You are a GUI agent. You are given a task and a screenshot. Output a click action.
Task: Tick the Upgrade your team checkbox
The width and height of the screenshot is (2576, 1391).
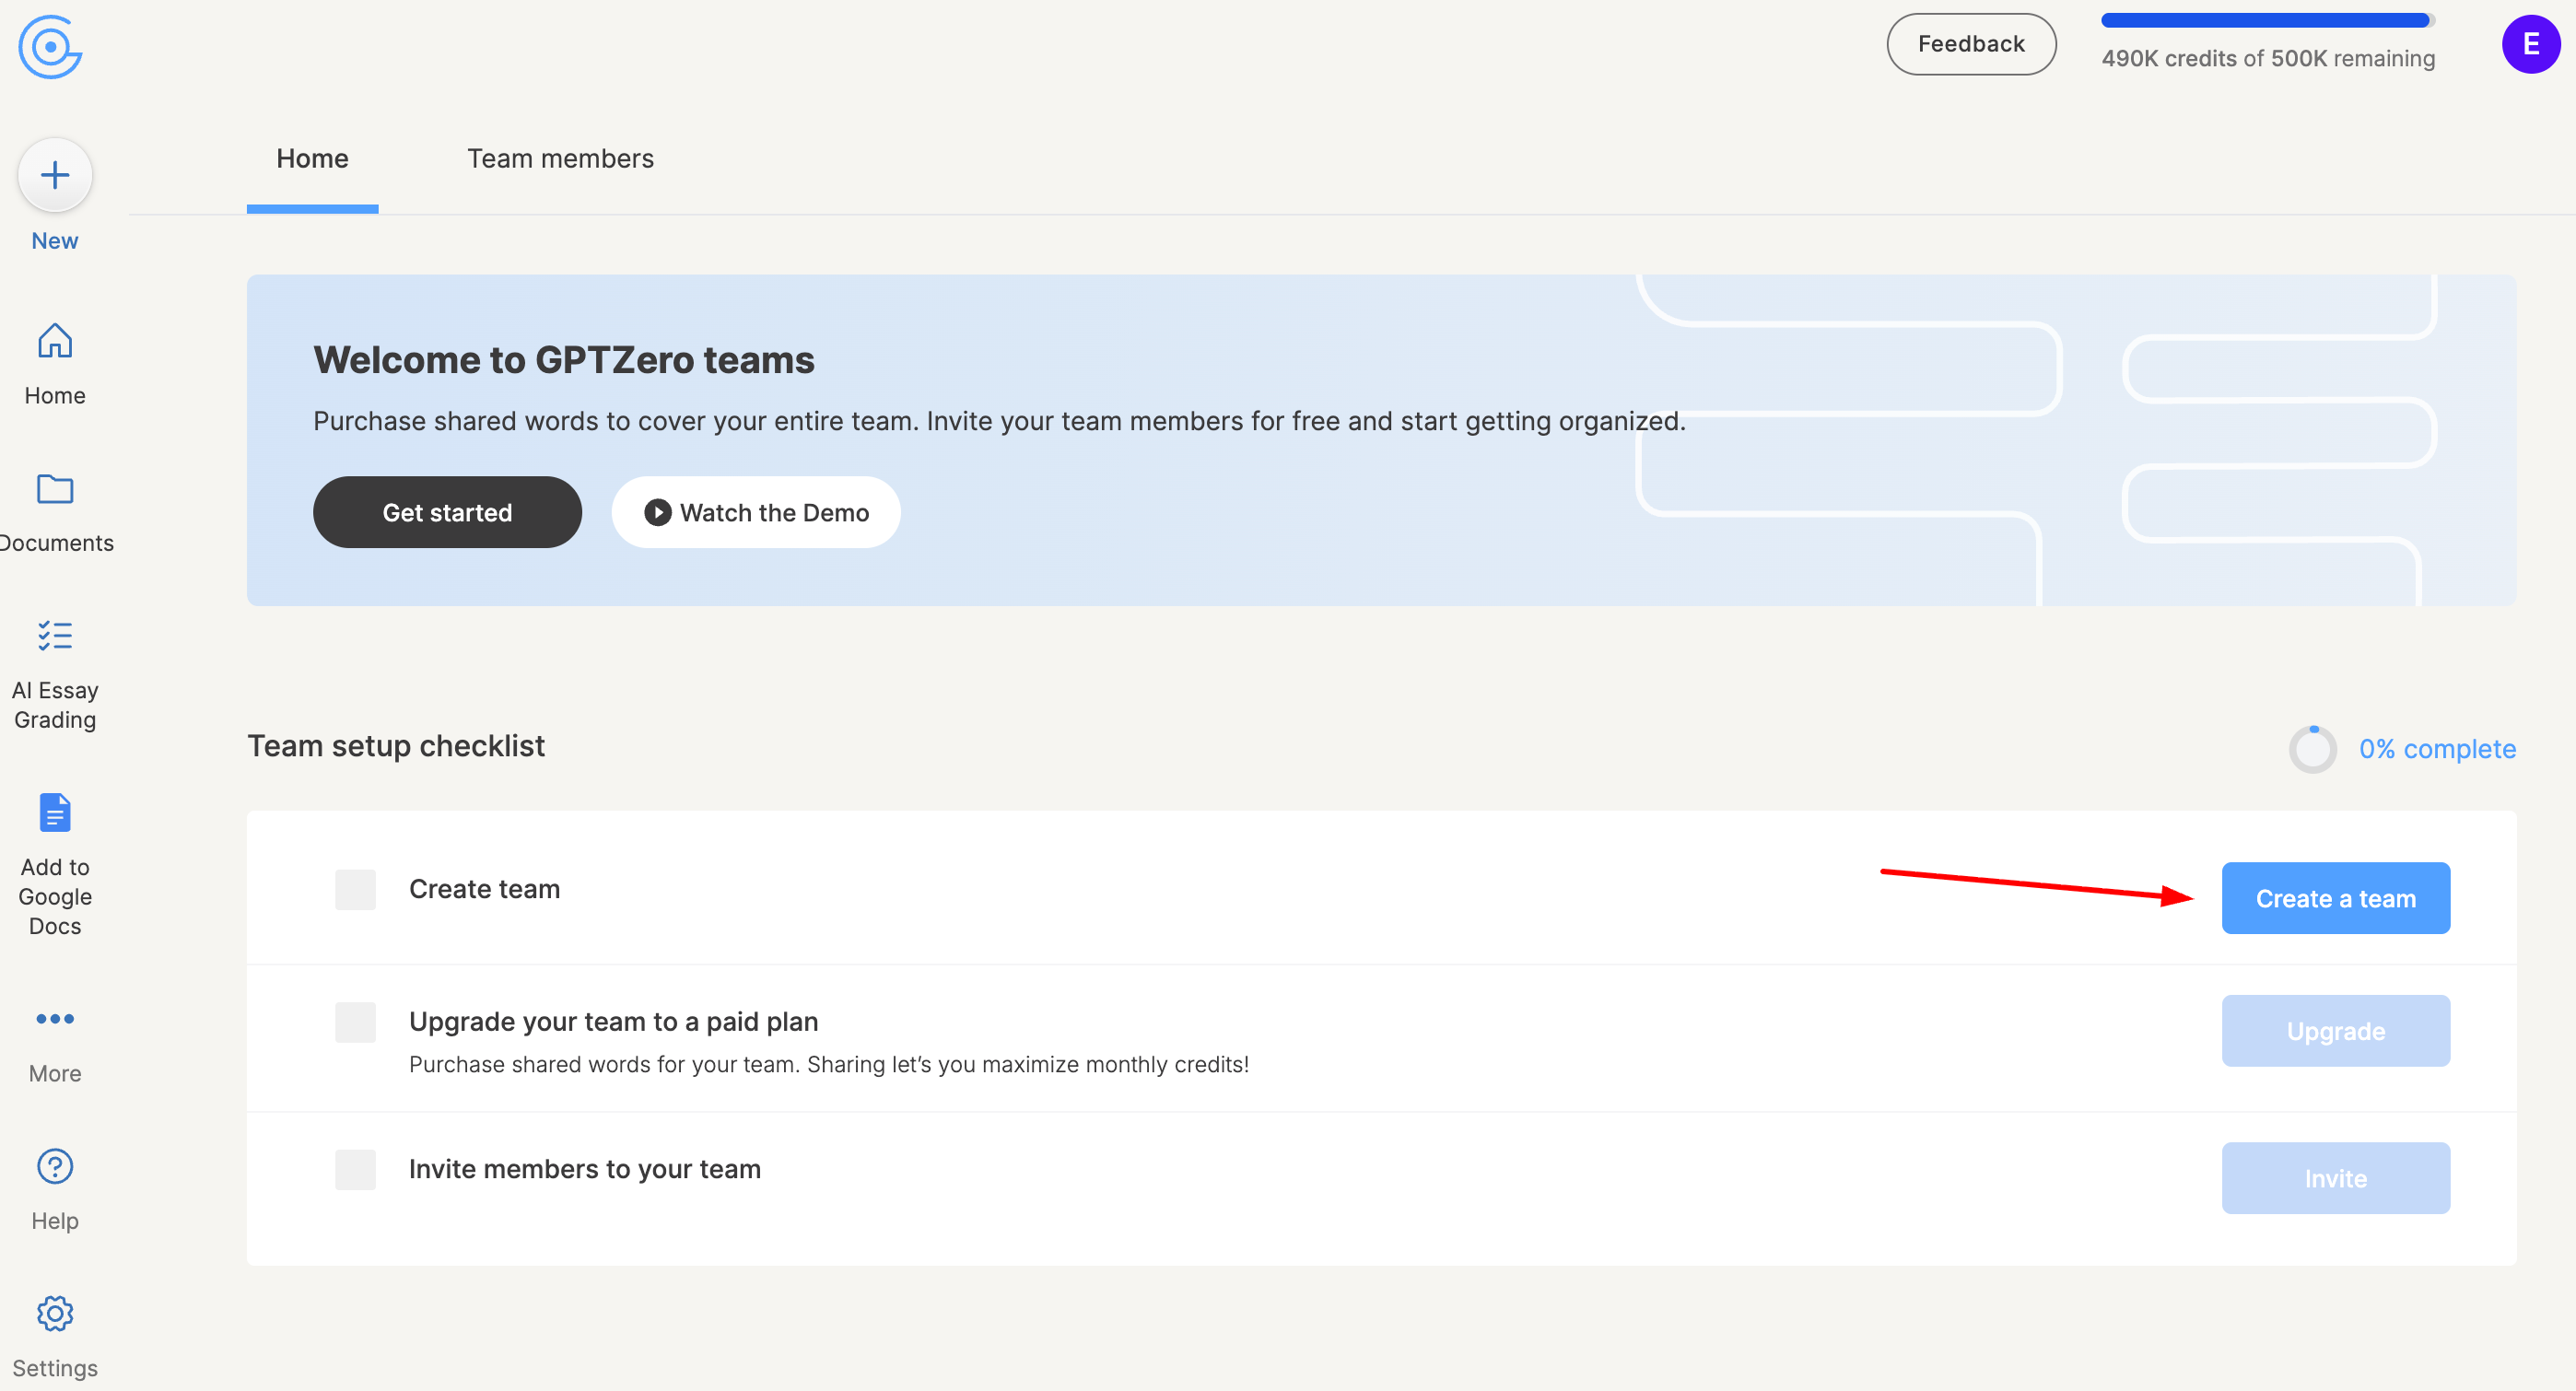tap(355, 1022)
